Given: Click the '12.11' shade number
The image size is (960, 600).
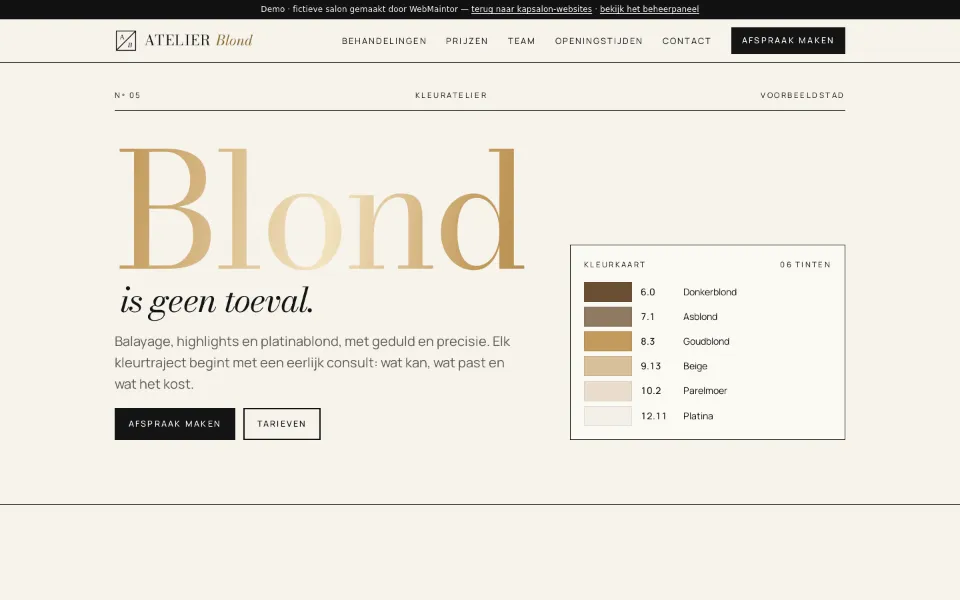Looking at the screenshot, I should [x=653, y=416].
